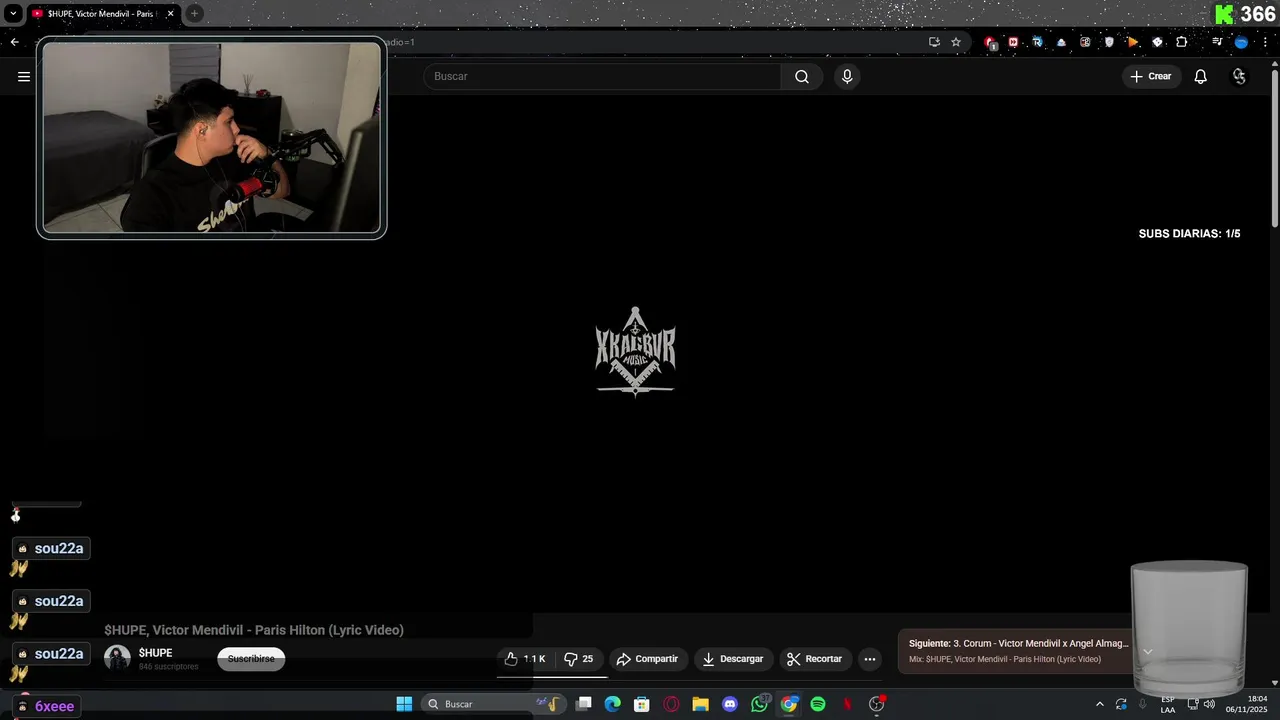Open the $HUPE channel avatar
The width and height of the screenshot is (1280, 720).
click(118, 658)
